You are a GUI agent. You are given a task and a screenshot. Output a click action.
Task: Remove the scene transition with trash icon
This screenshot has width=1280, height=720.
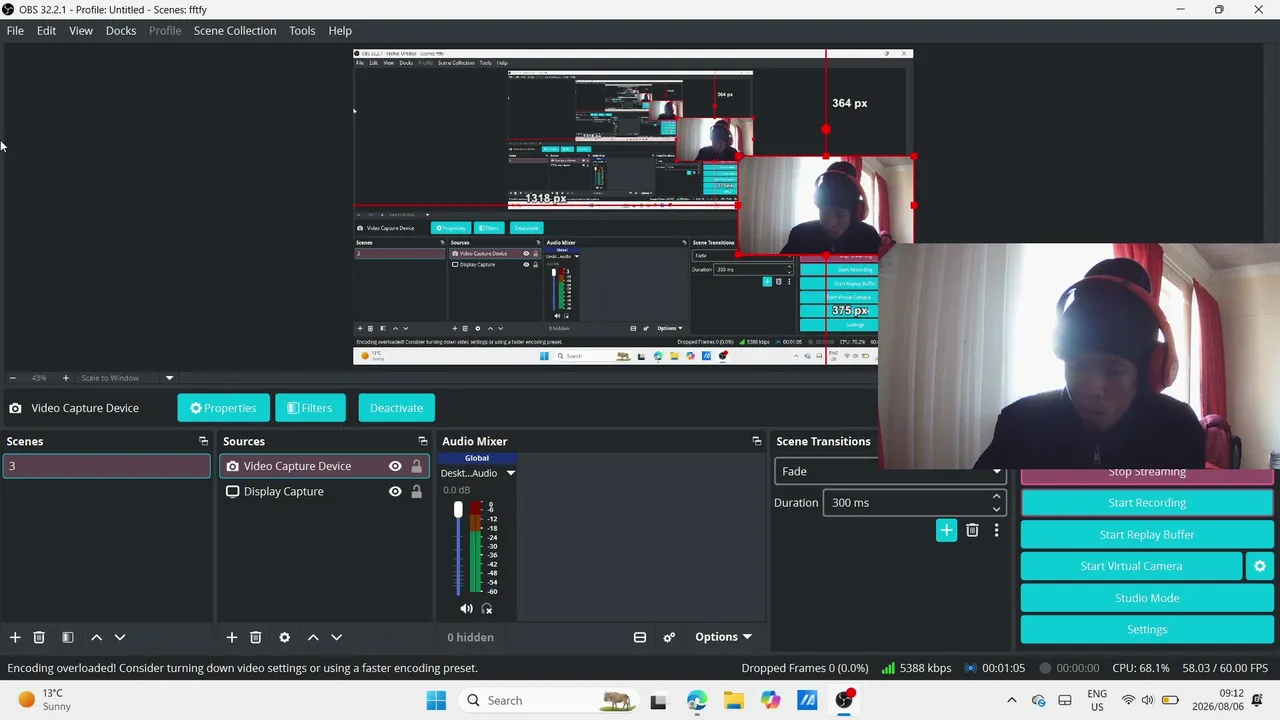click(x=972, y=530)
